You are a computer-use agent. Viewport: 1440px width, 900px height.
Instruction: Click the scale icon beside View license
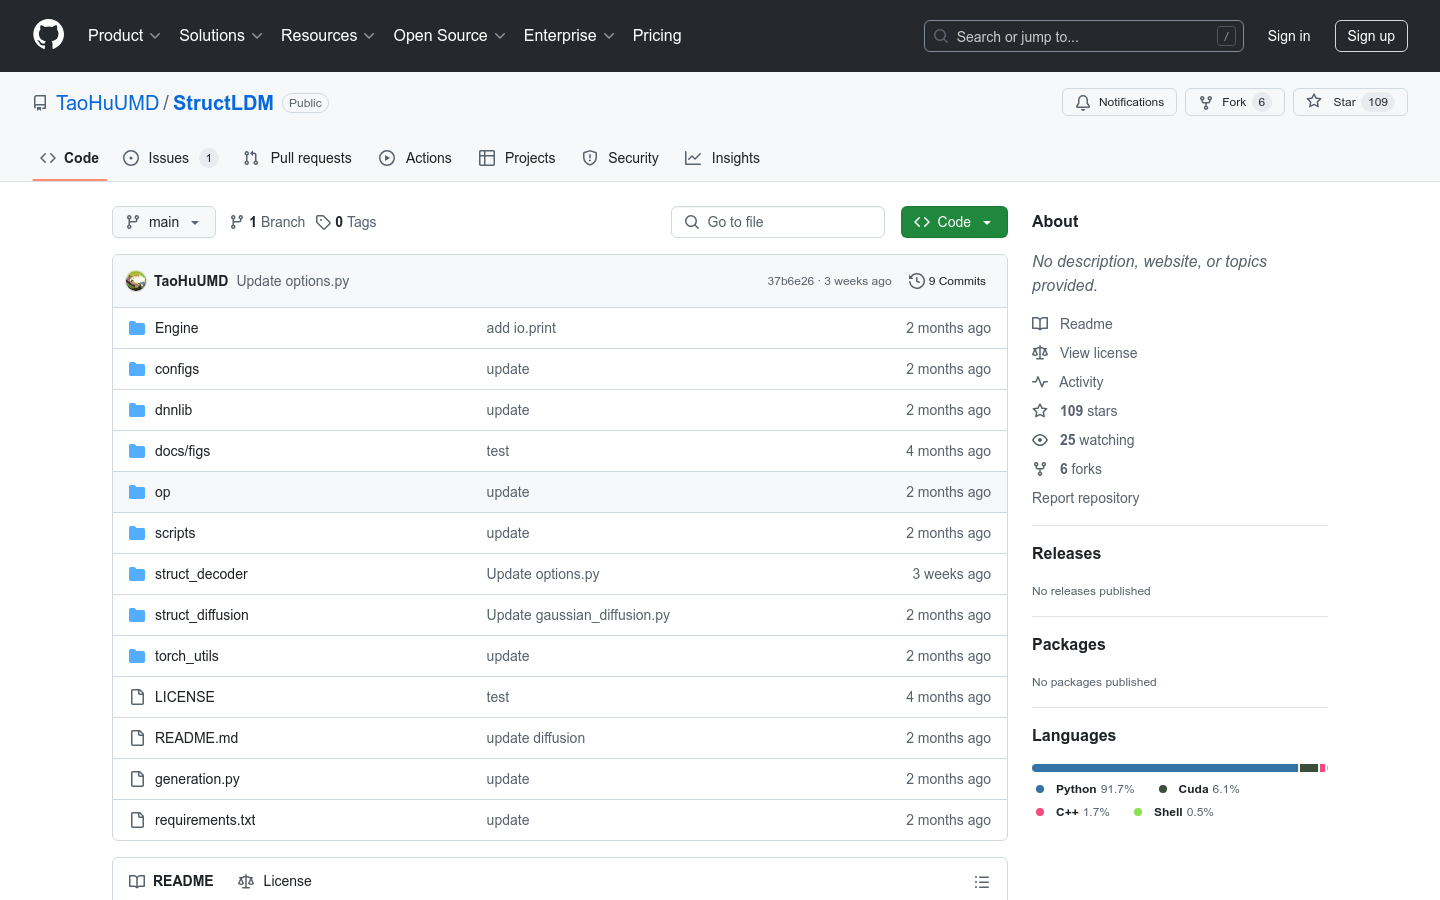pyautogui.click(x=1040, y=353)
